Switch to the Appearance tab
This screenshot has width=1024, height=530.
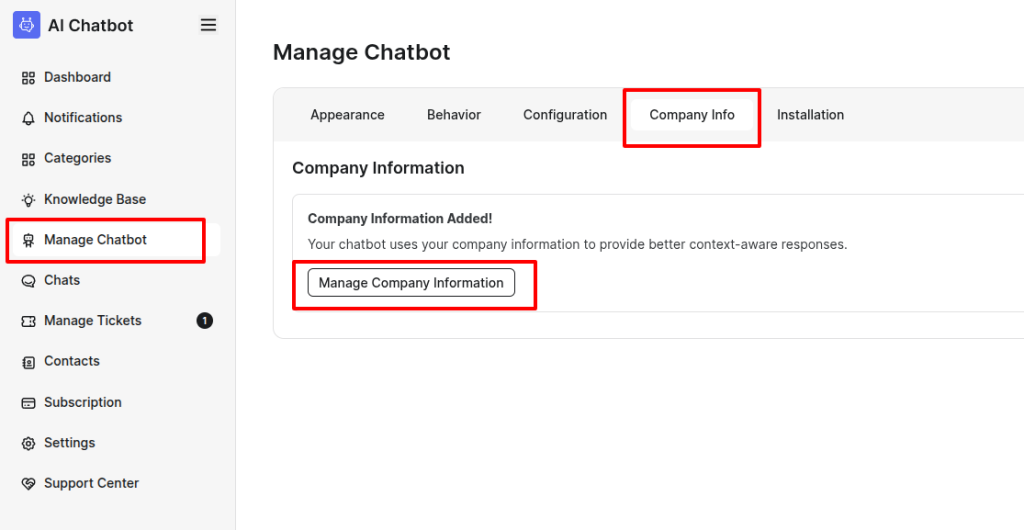pos(347,115)
